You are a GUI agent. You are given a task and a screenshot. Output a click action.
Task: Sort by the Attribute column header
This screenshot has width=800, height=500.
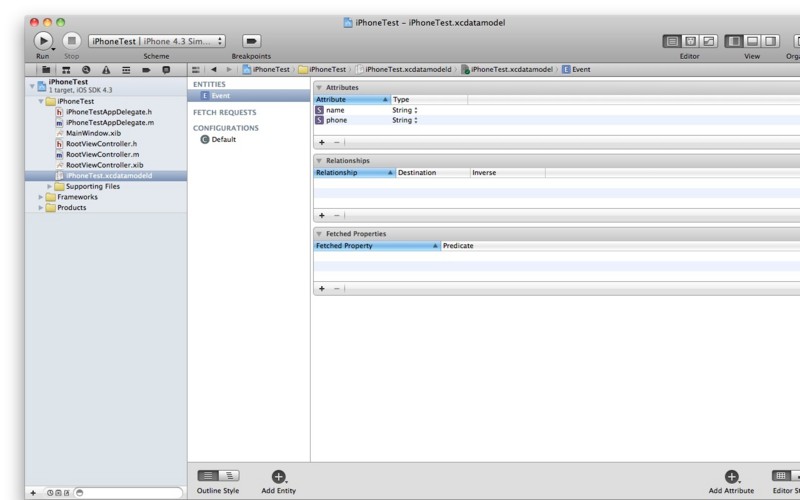352,99
